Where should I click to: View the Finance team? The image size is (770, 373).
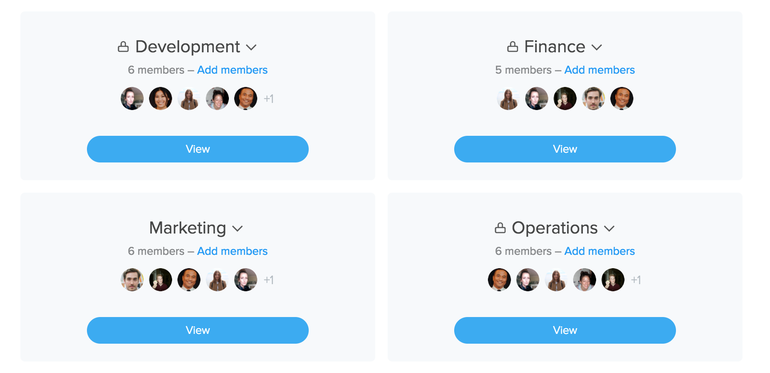565,149
